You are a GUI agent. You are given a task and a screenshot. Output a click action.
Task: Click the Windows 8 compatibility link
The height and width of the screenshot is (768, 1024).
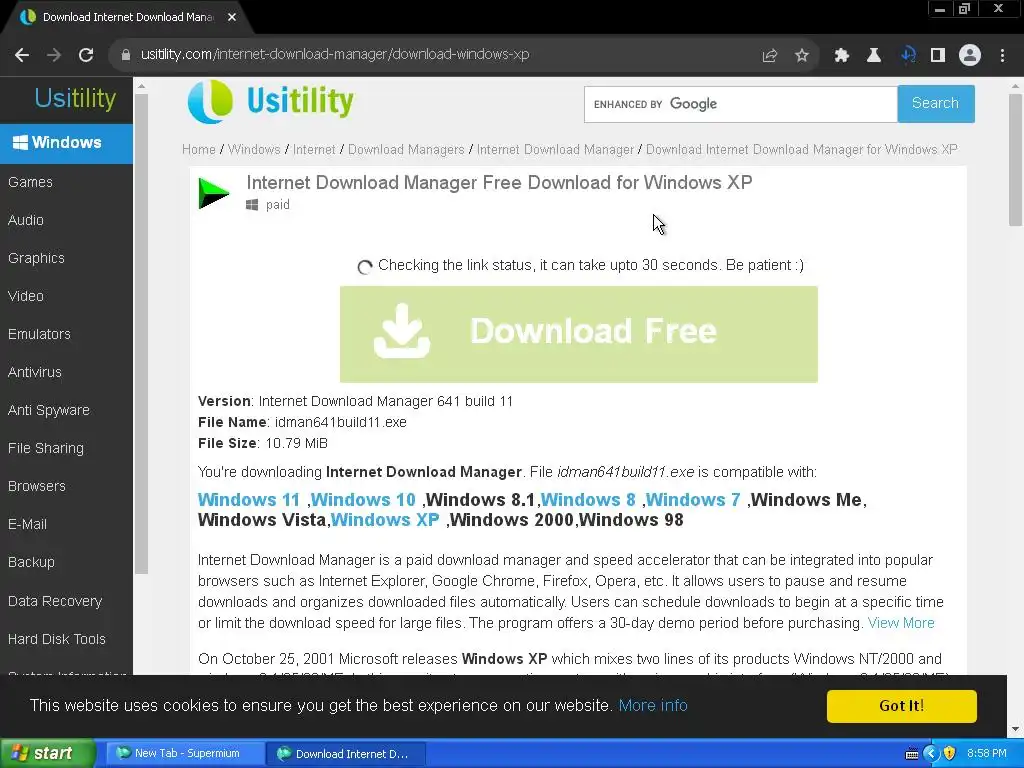coord(588,500)
